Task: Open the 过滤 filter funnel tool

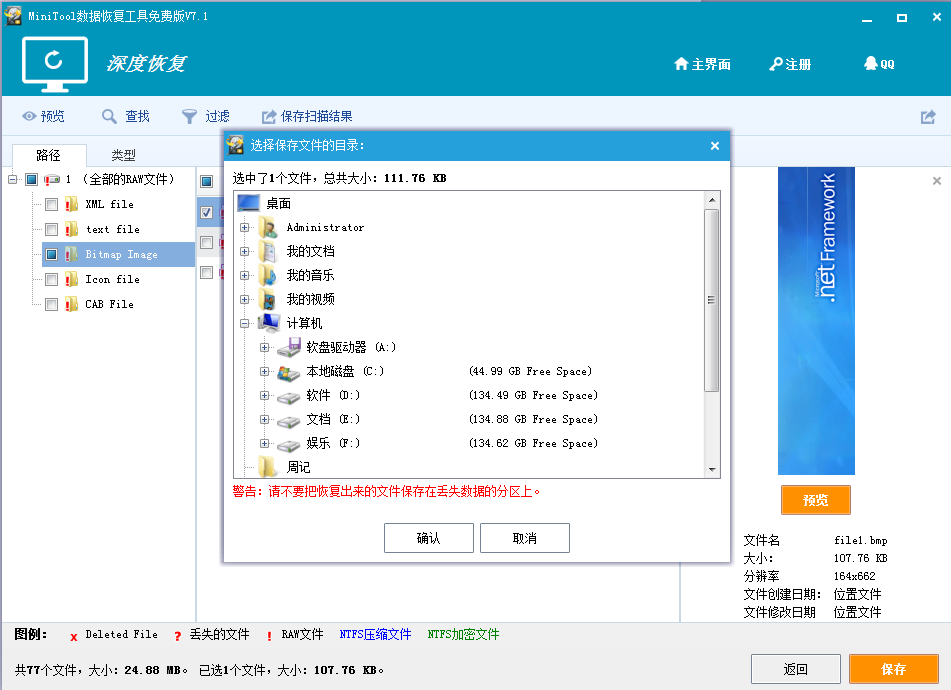Action: pyautogui.click(x=206, y=116)
